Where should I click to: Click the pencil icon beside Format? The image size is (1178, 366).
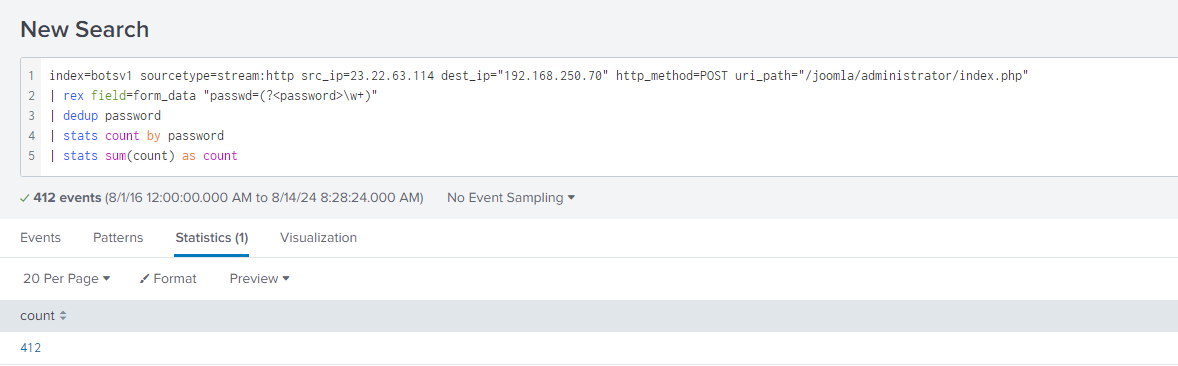[145, 279]
